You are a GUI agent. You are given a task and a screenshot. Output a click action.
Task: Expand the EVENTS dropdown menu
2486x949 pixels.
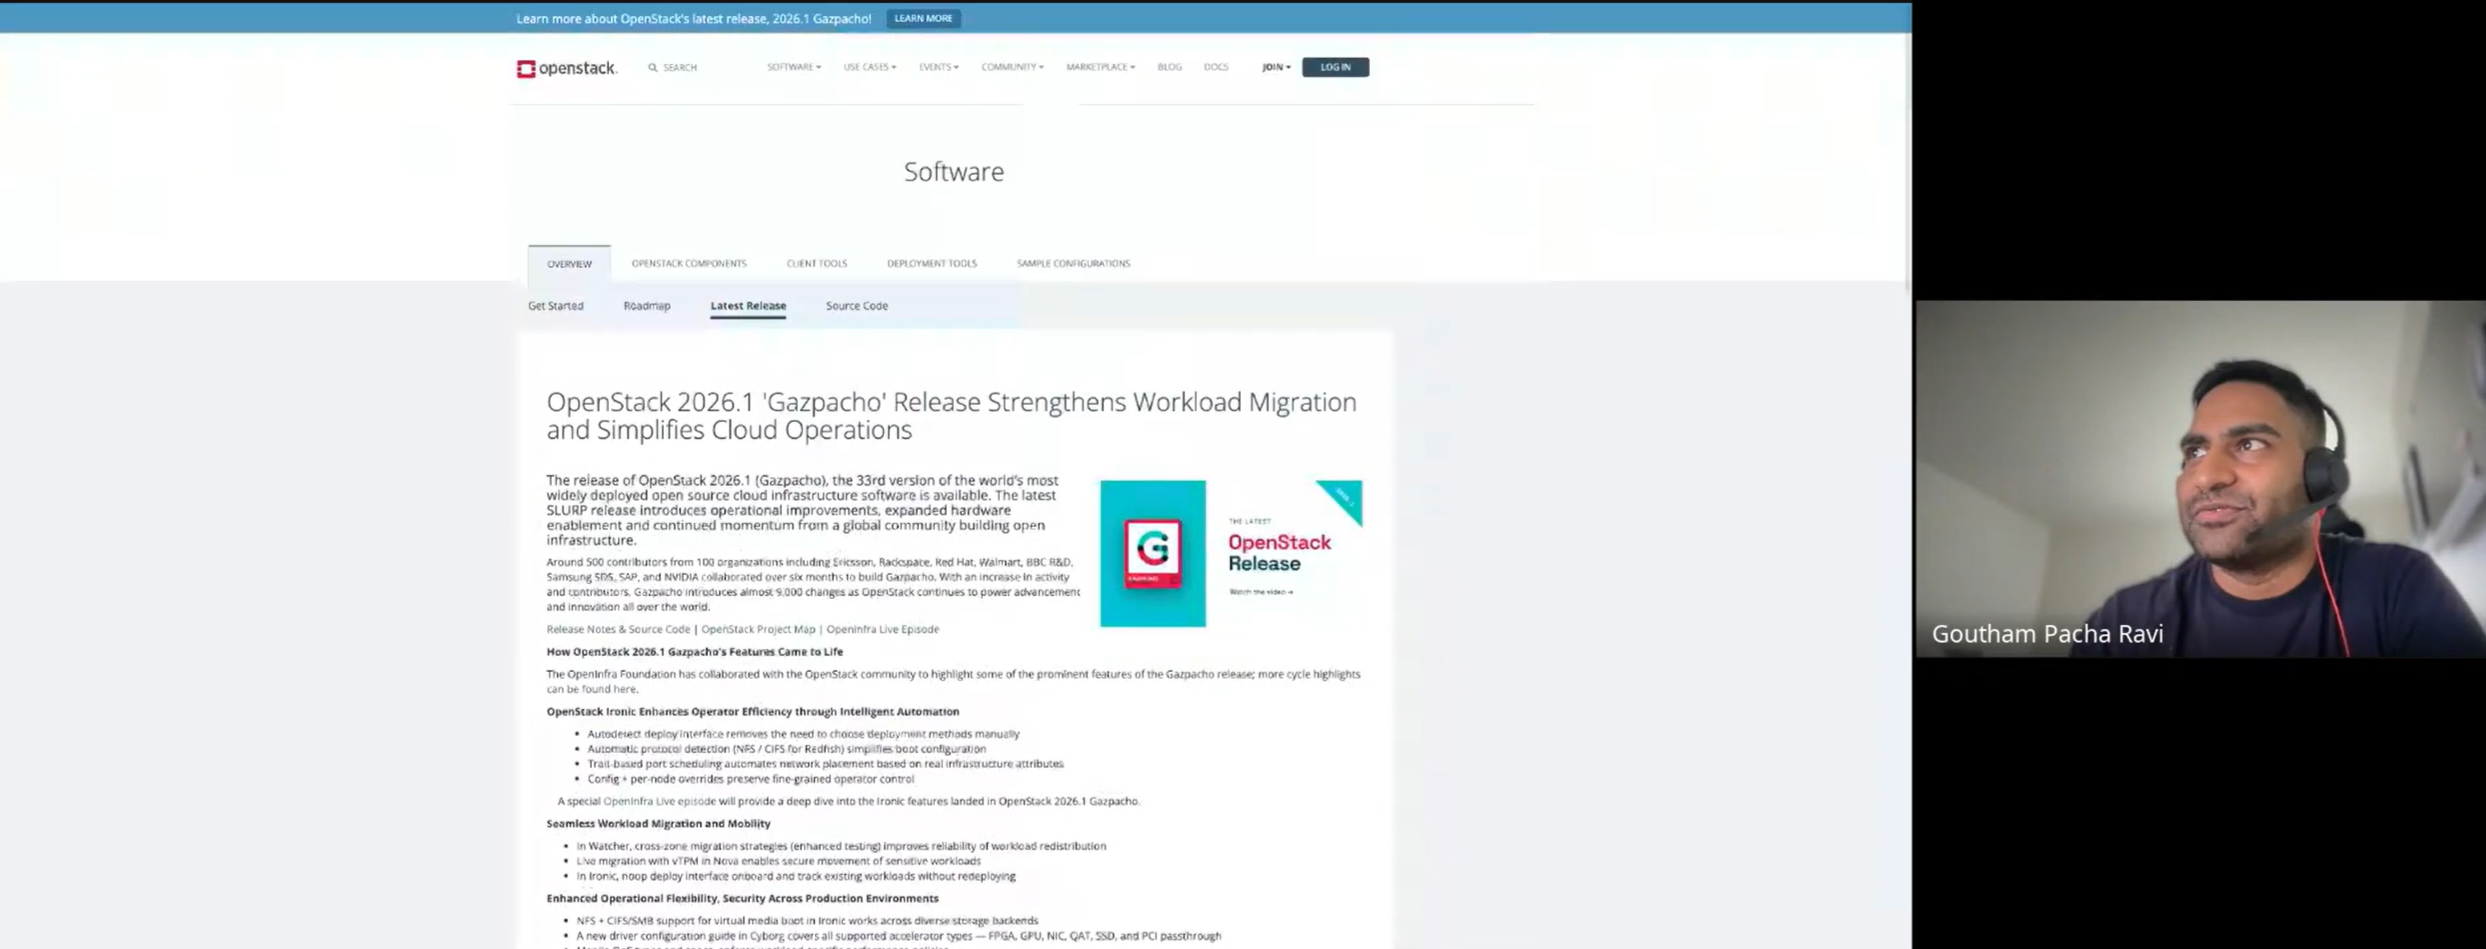pyautogui.click(x=938, y=67)
